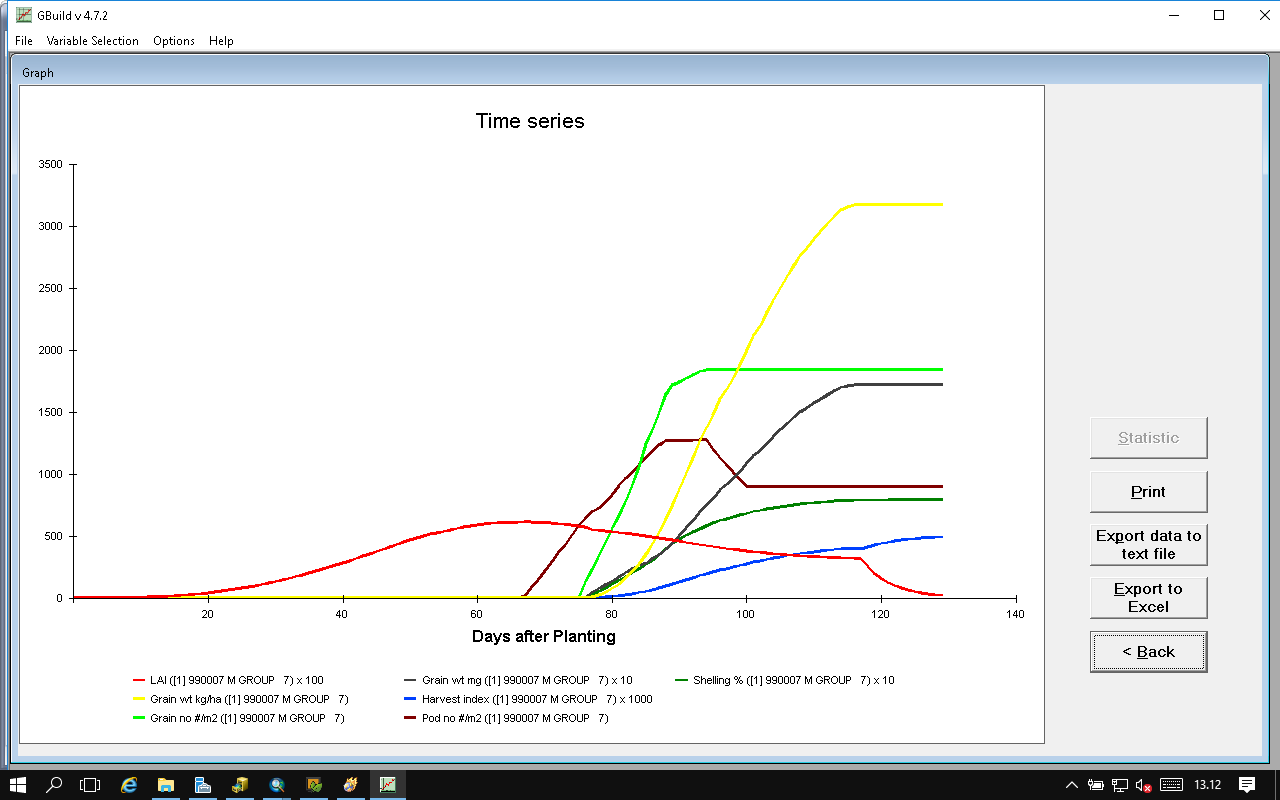Viewport: 1280px width, 800px height.
Task: Open File Explorer from the taskbar
Action: [166, 785]
